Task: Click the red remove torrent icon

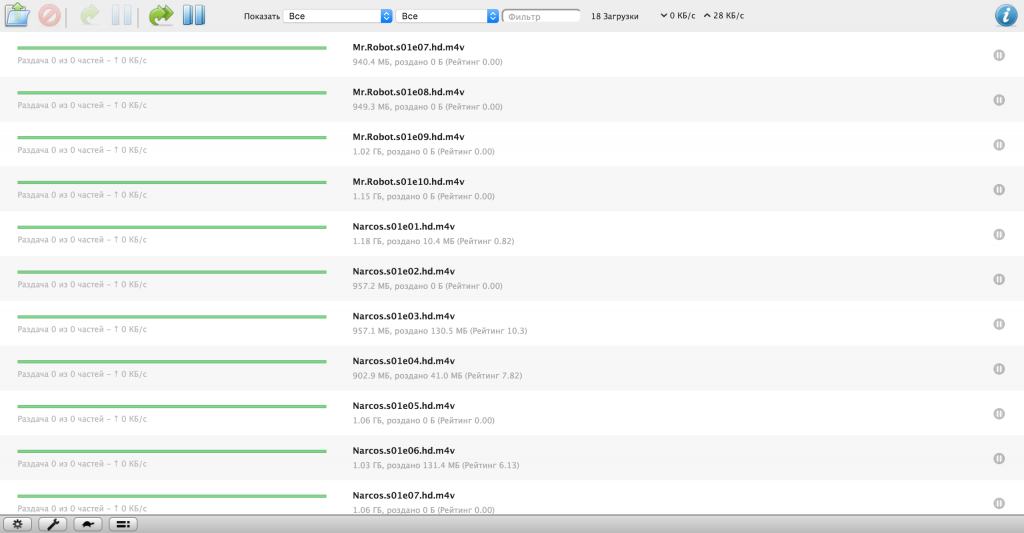Action: coord(49,15)
